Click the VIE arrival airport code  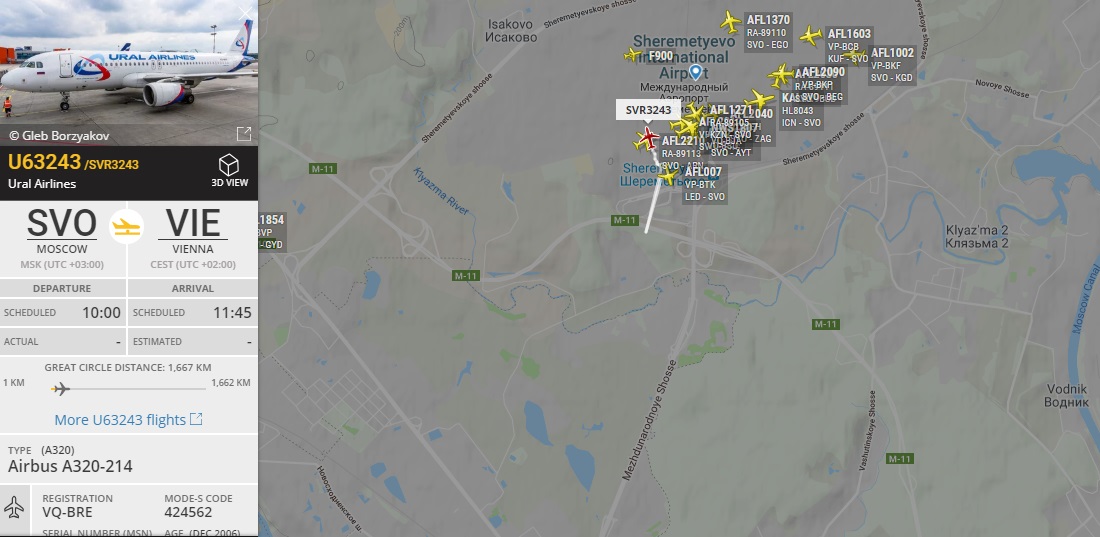click(193, 224)
